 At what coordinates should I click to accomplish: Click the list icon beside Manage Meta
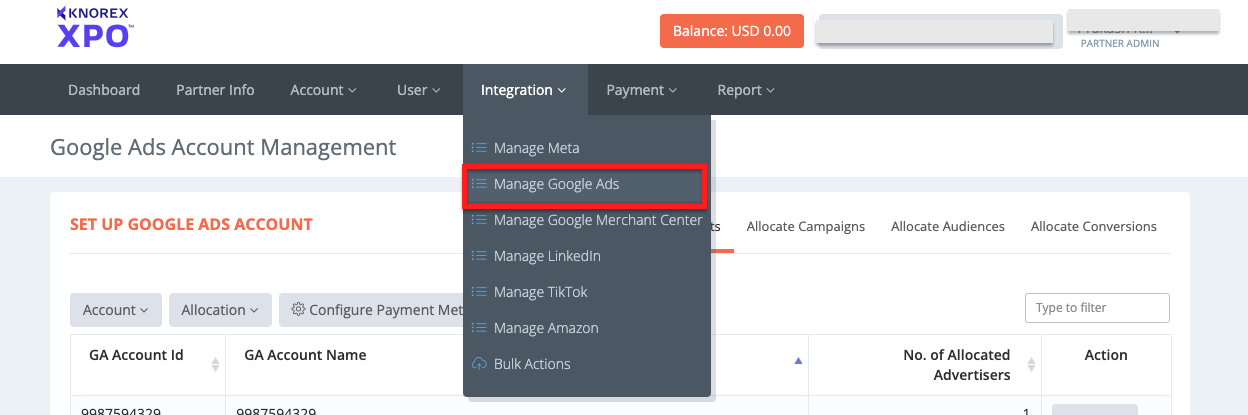pos(479,148)
